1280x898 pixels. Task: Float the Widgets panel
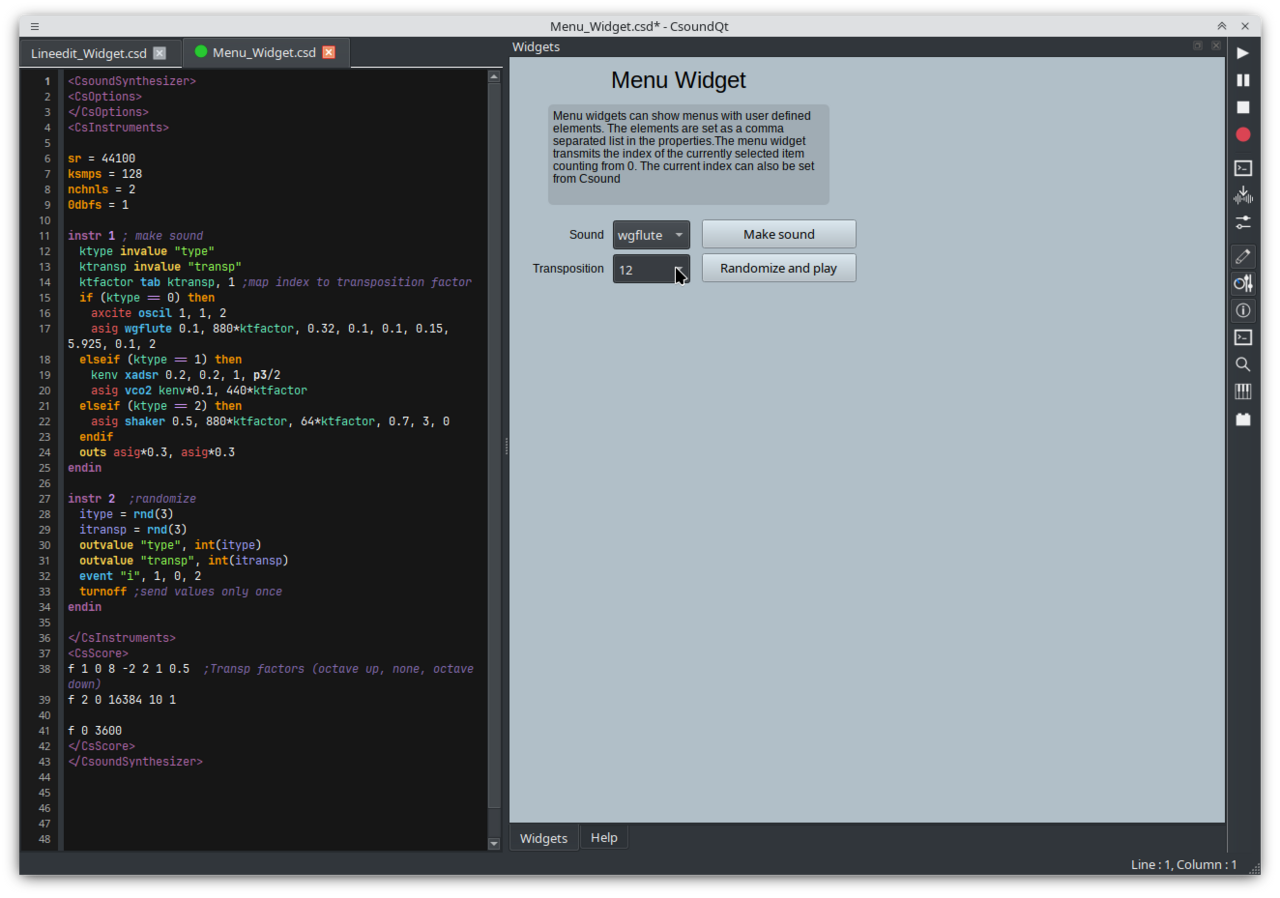point(1198,46)
